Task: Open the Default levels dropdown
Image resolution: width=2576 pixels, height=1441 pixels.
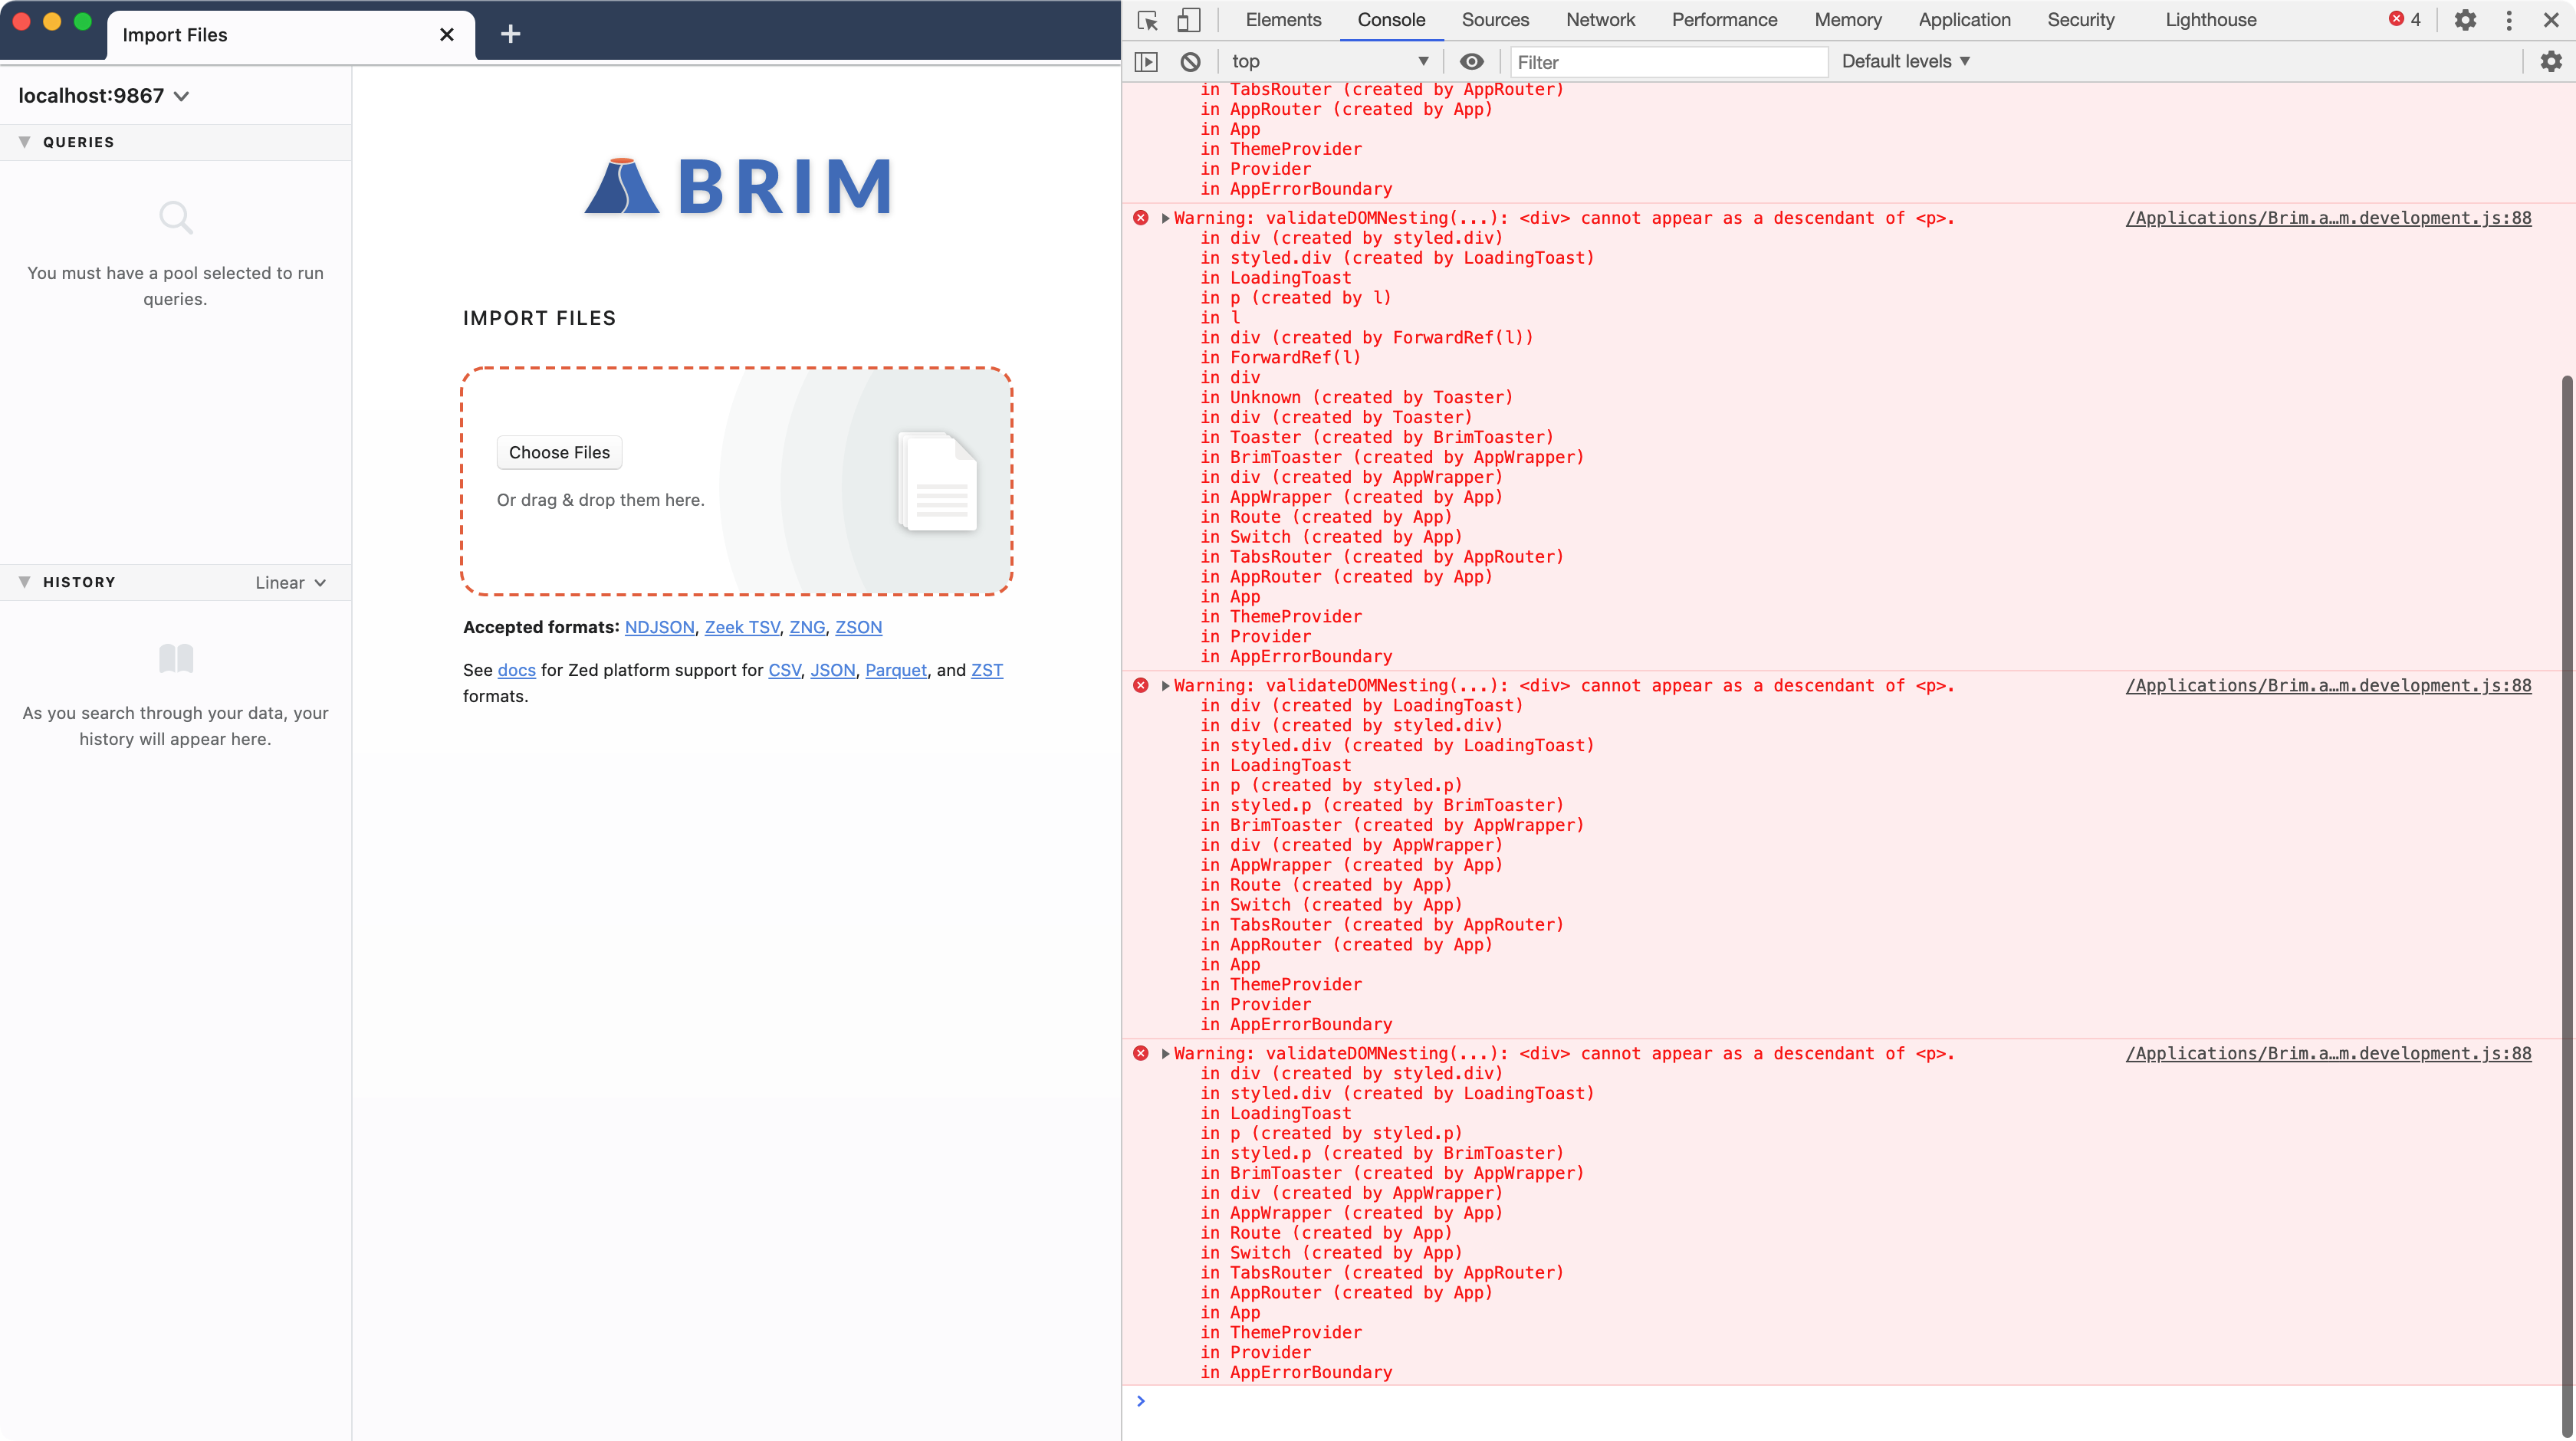Action: click(1904, 61)
